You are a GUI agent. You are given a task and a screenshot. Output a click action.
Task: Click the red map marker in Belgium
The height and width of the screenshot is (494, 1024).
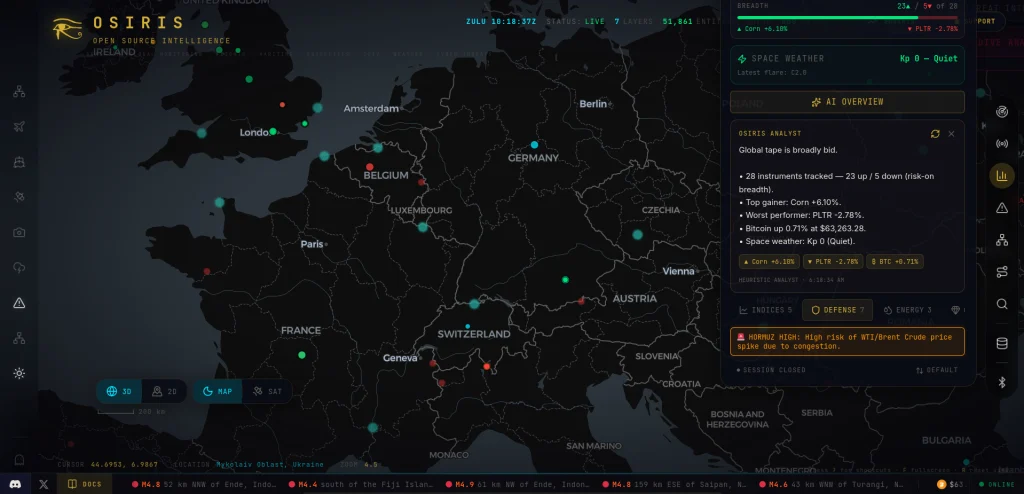[x=370, y=167]
